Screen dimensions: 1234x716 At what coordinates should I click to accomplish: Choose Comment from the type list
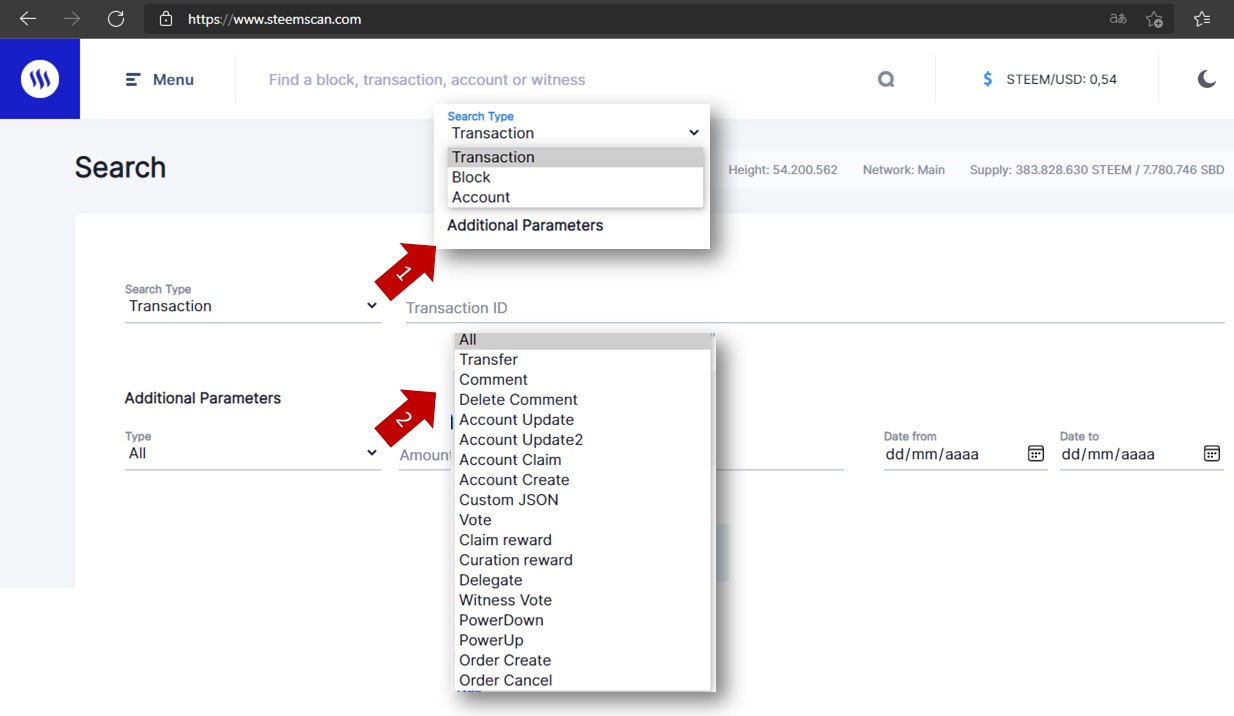583,380
